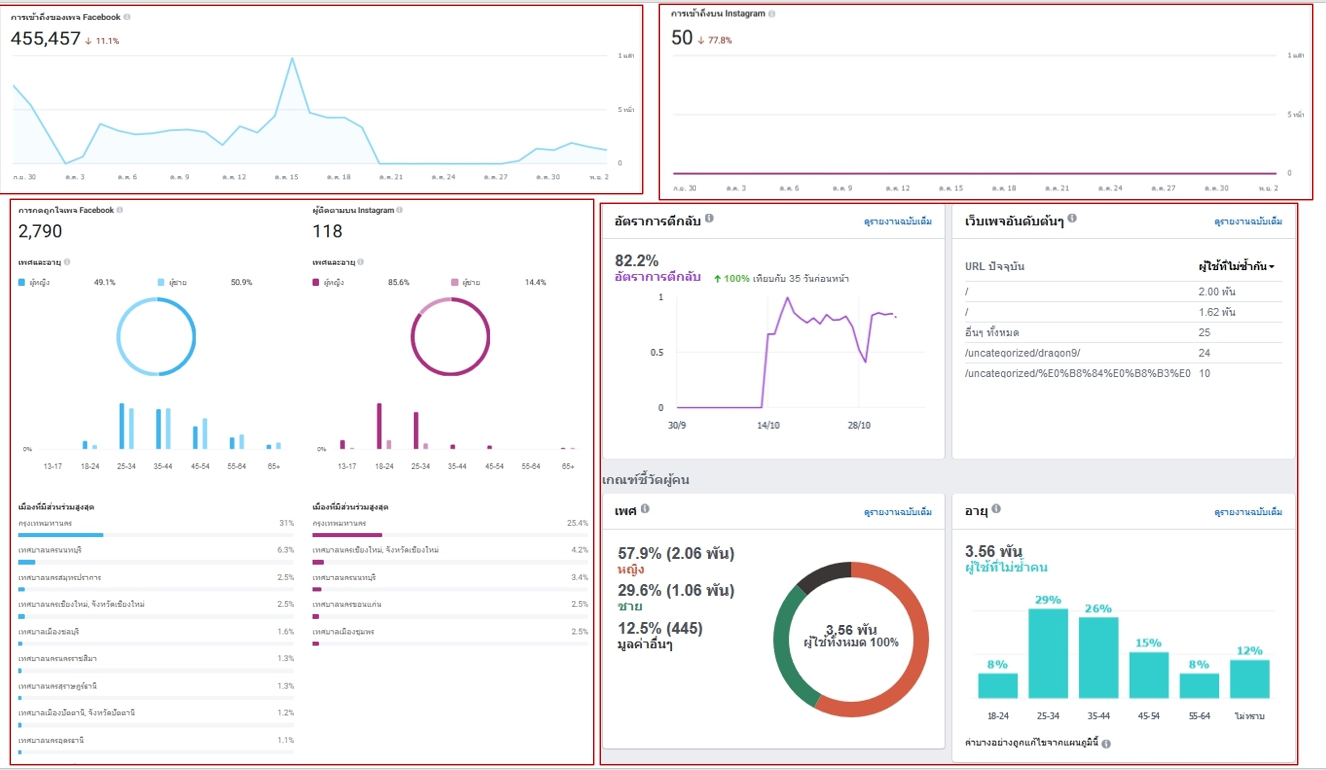Viewport: 1326px width, 770px height.
Task: Open info icon next to ผู้ติดตามบน Instagram
Action: coord(400,210)
